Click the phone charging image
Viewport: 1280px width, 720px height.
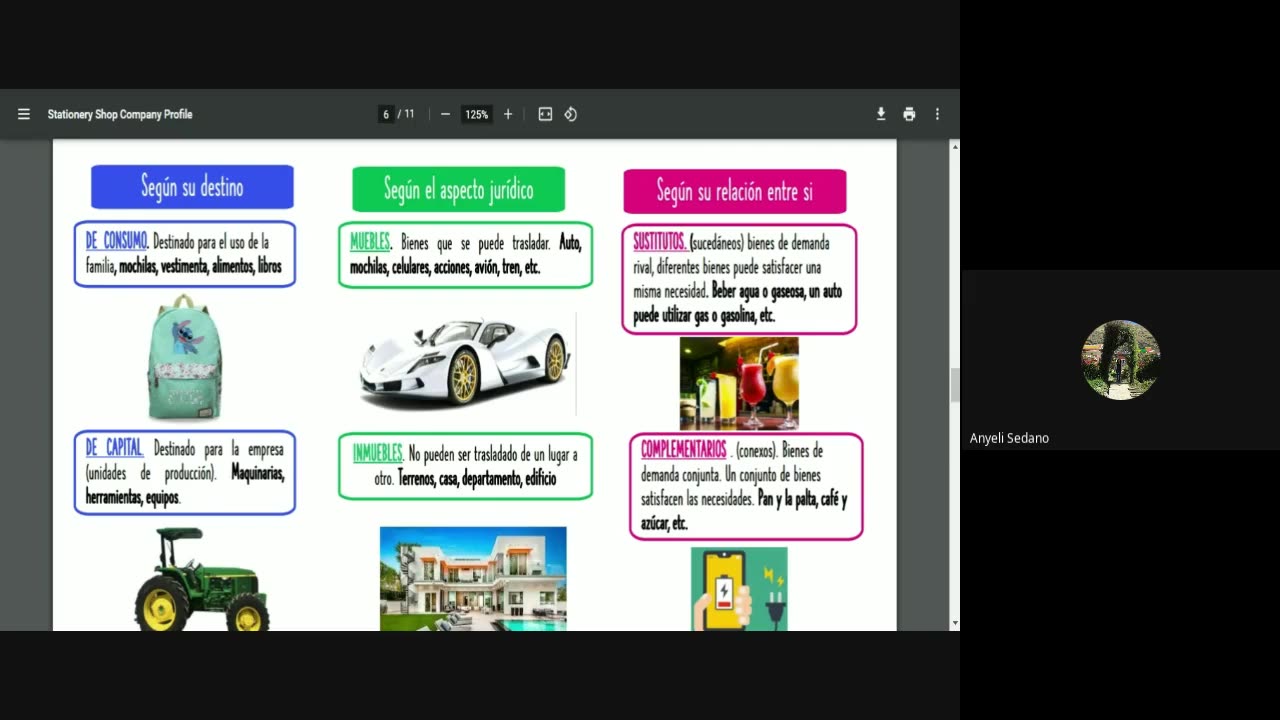pyautogui.click(x=739, y=589)
